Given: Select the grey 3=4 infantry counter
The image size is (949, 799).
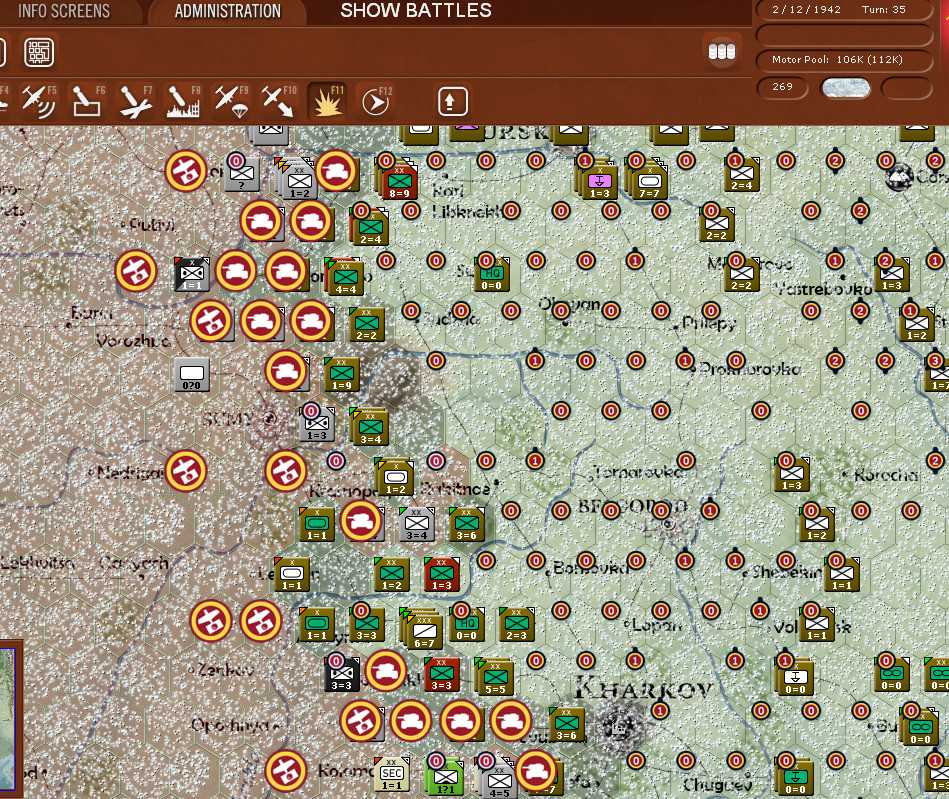Looking at the screenshot, I should (416, 525).
